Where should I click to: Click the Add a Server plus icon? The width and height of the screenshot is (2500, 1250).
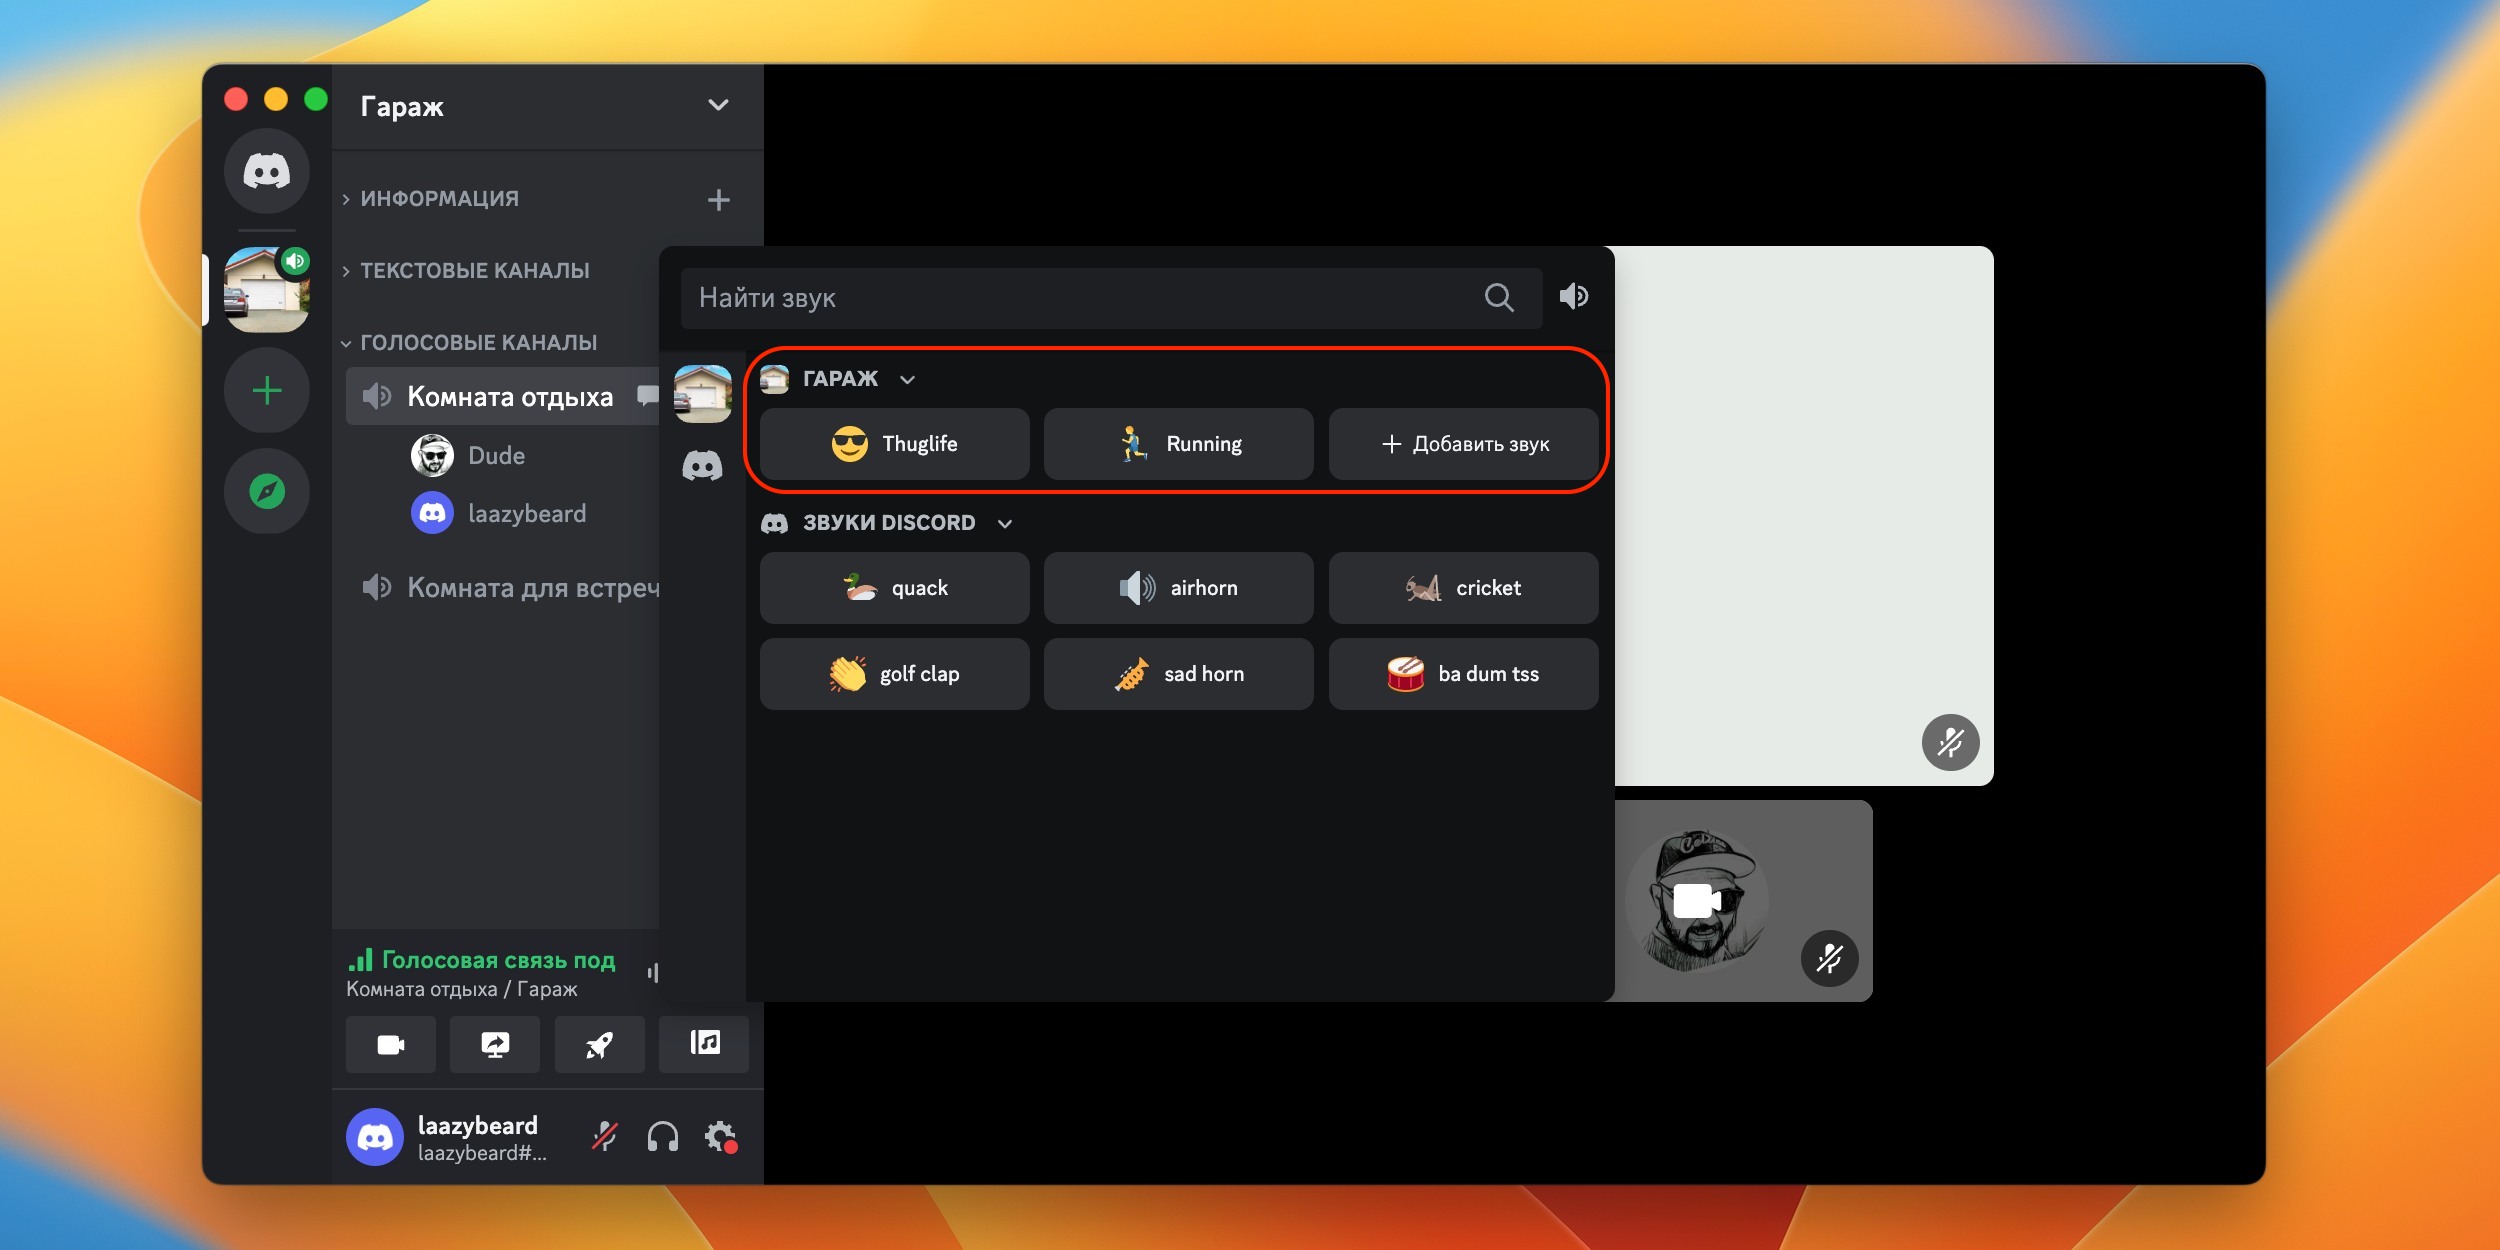coord(266,390)
